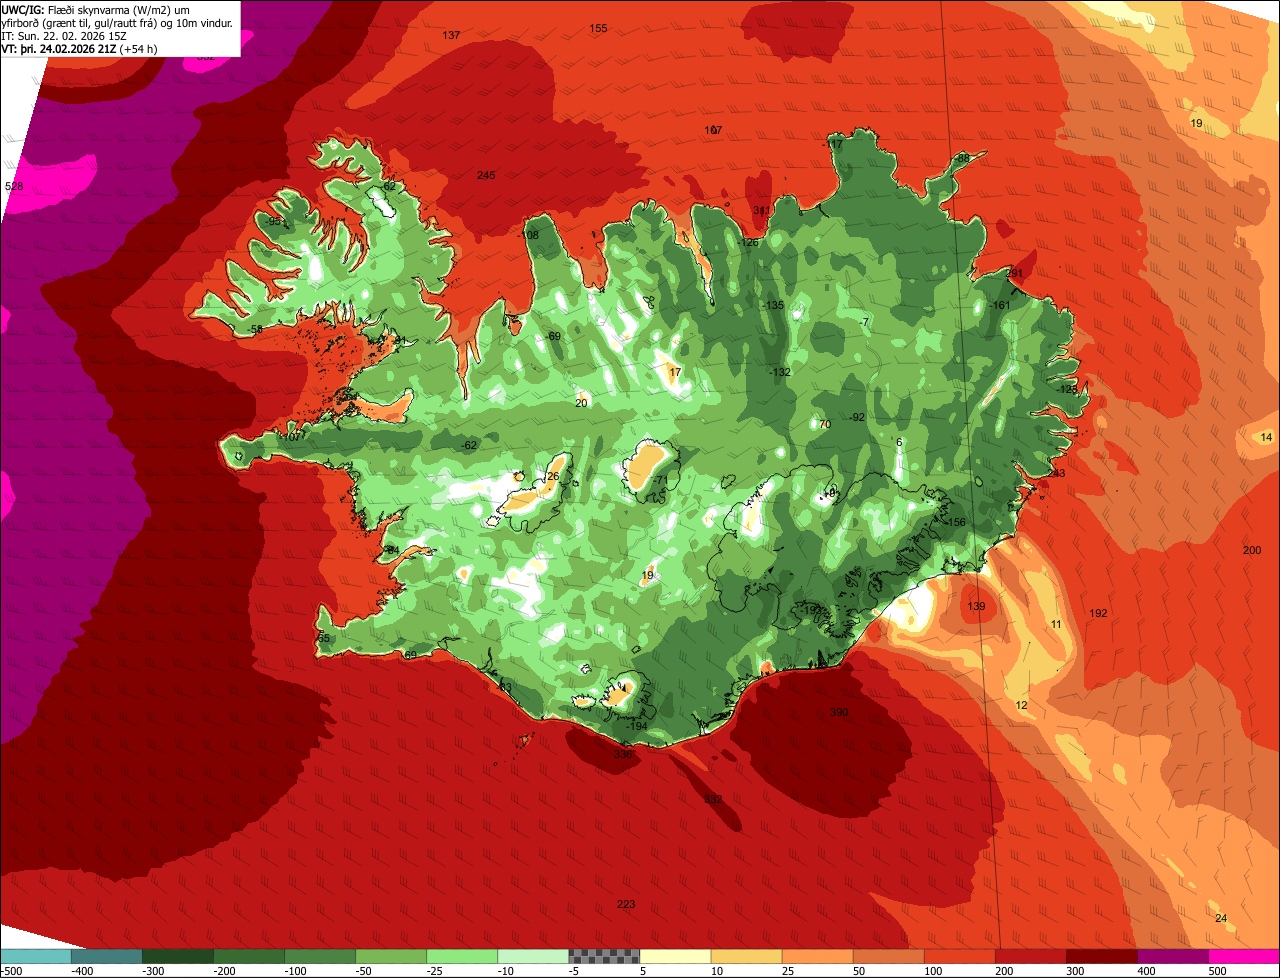Select the -50 to -25 green legend swatch

(x=391, y=955)
